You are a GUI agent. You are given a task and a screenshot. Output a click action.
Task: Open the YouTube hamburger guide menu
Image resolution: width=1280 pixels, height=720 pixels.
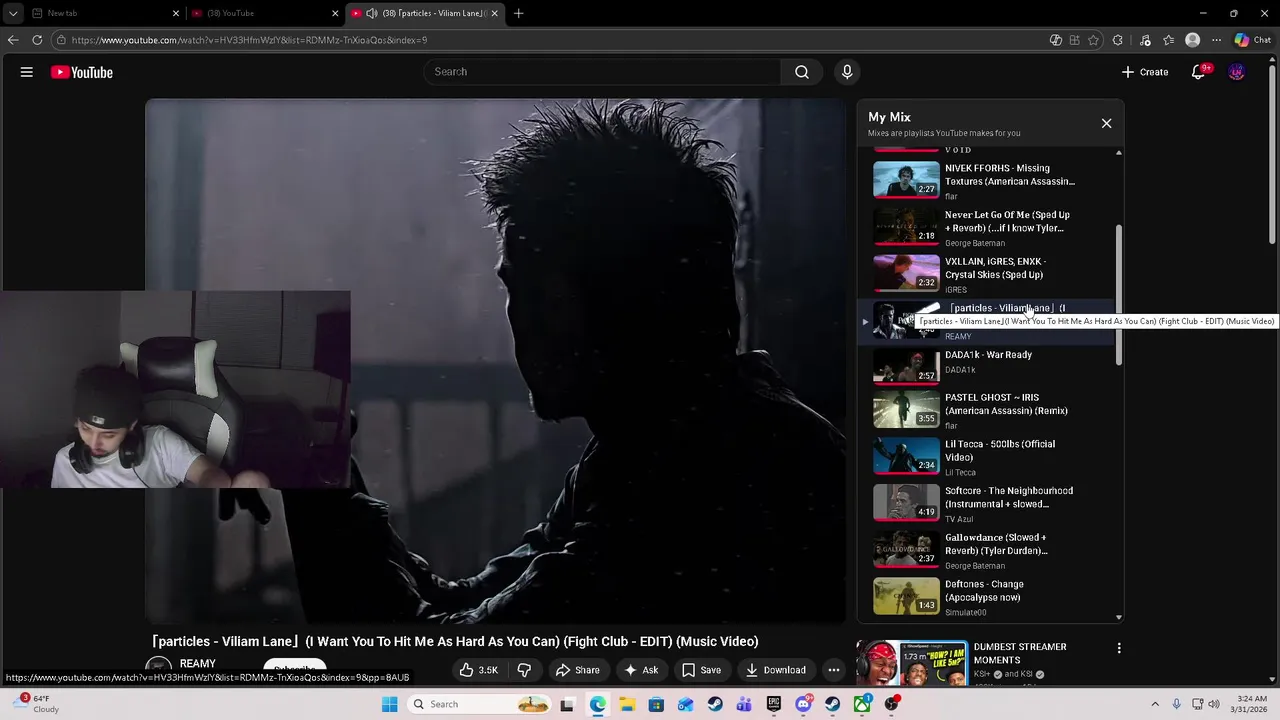[x=27, y=72]
